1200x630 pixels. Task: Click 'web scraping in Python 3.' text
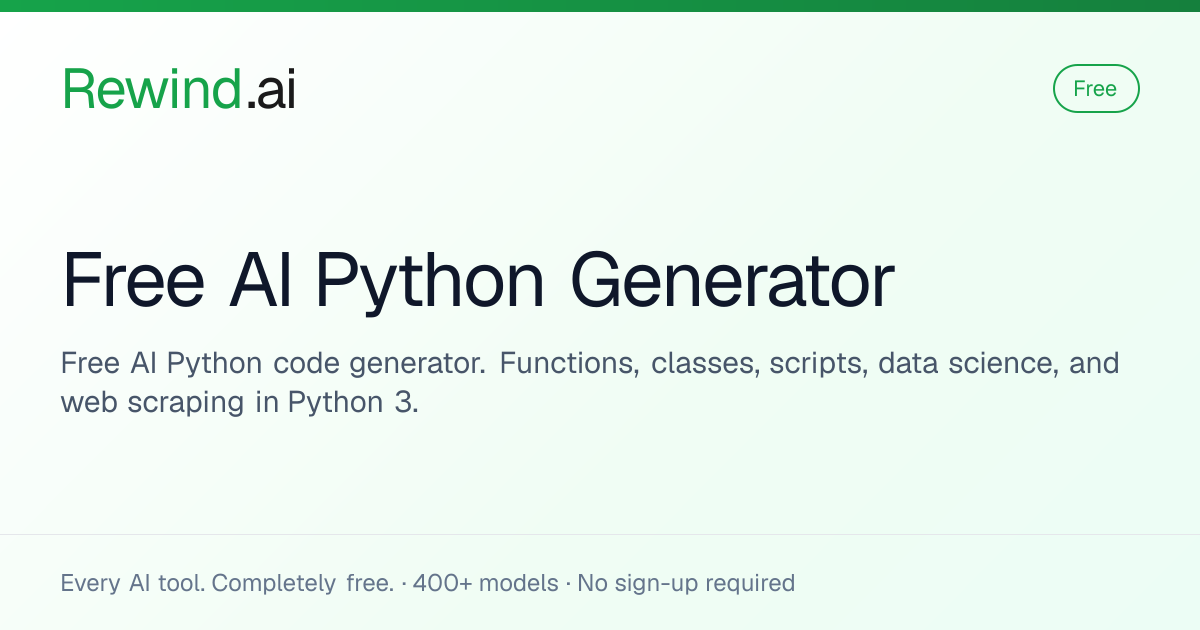point(239,403)
